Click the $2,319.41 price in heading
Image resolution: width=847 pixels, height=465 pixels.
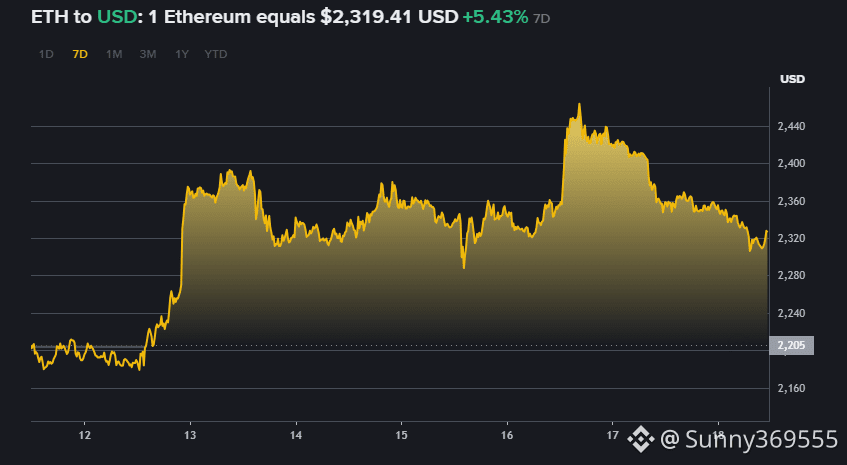pos(367,17)
